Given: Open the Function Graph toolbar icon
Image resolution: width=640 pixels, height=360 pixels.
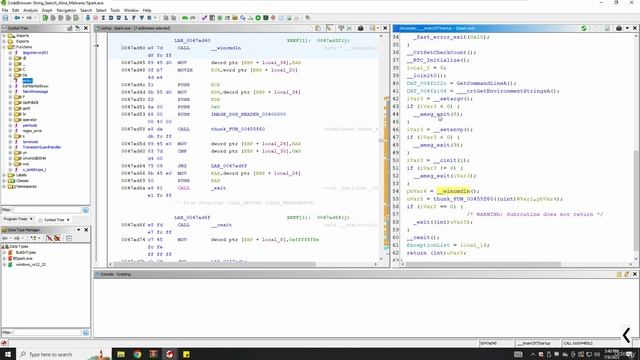Looking at the screenshot, I should point(250,18).
